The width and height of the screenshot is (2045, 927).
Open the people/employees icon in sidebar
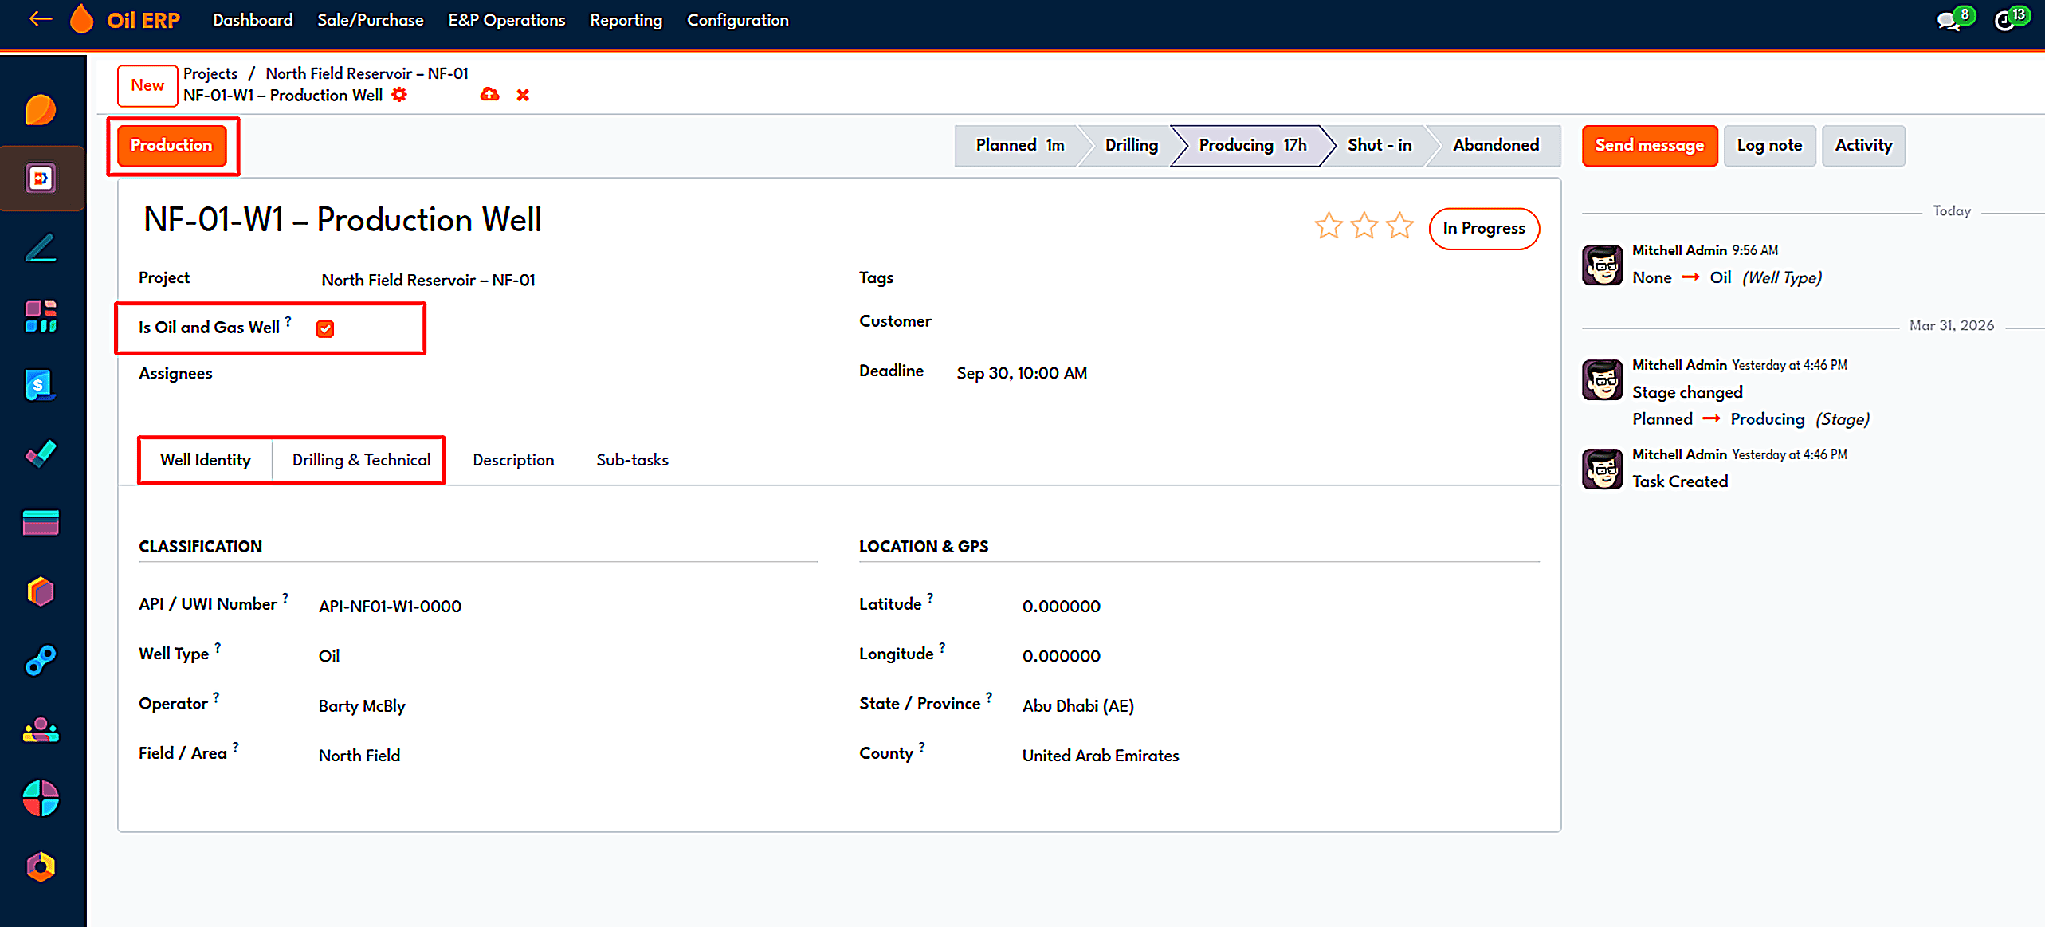point(40,730)
